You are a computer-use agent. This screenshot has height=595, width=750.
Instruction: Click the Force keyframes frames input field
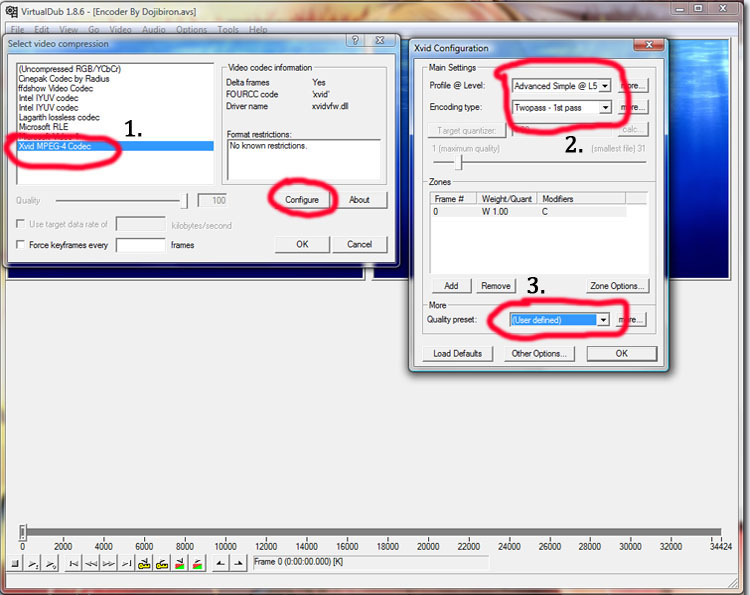[x=141, y=245]
